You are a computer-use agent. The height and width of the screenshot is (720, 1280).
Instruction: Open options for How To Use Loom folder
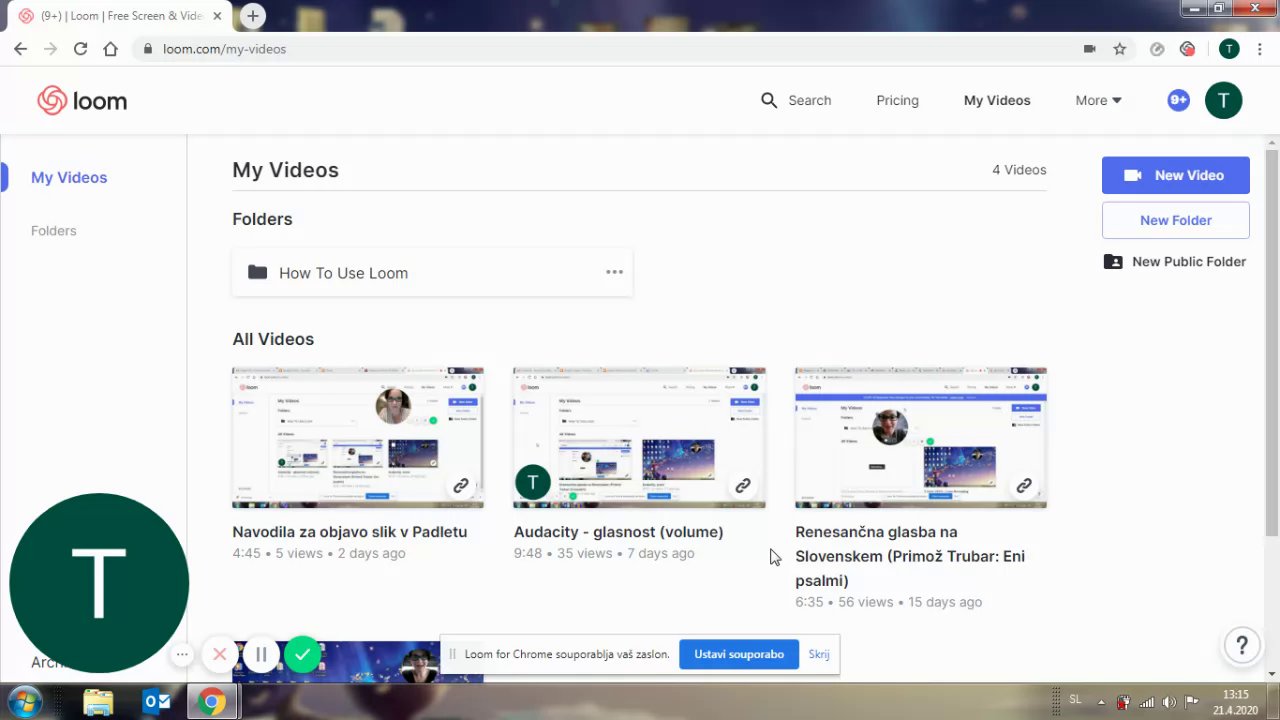click(614, 272)
